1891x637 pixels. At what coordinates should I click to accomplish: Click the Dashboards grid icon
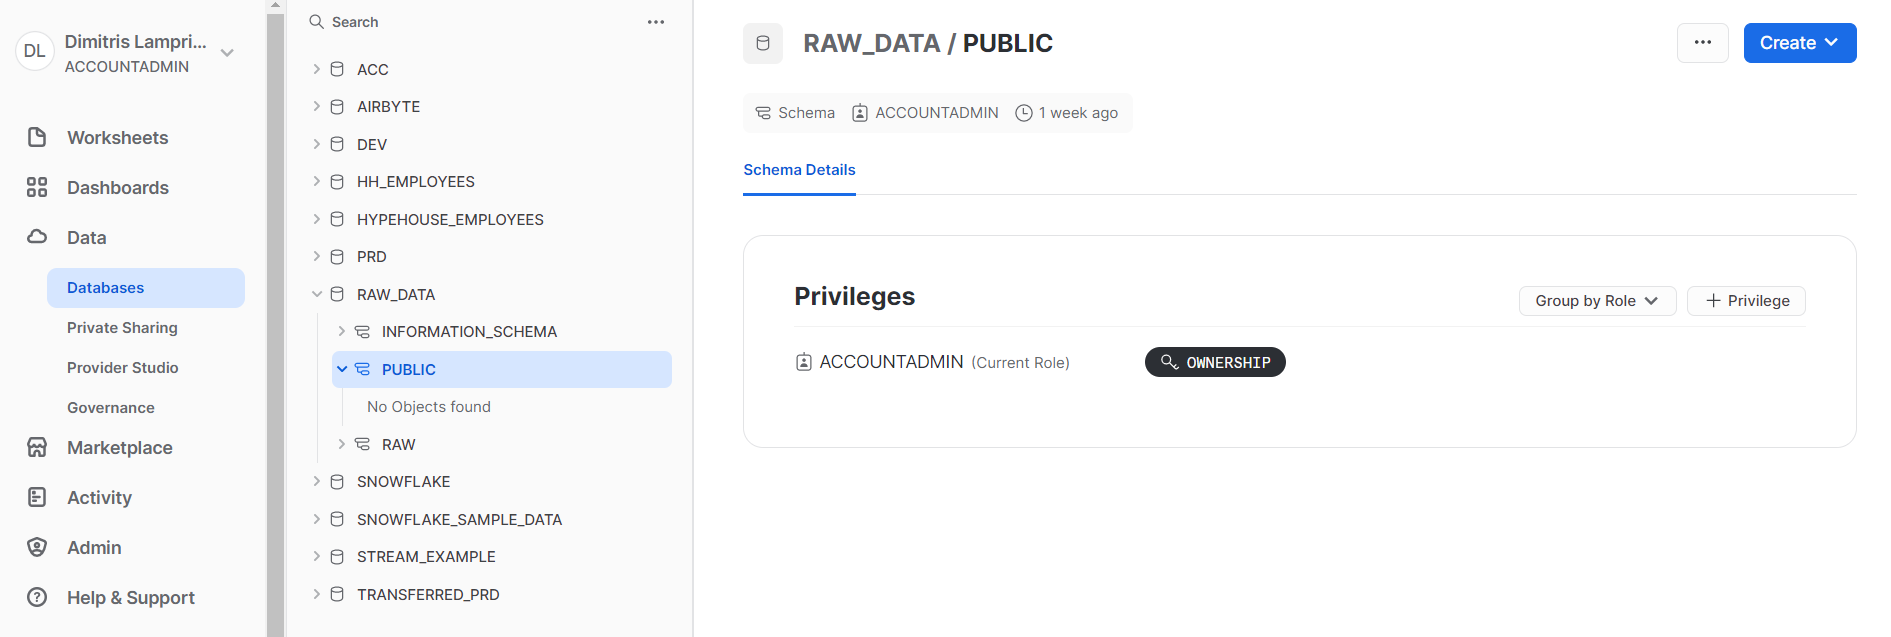[37, 188]
